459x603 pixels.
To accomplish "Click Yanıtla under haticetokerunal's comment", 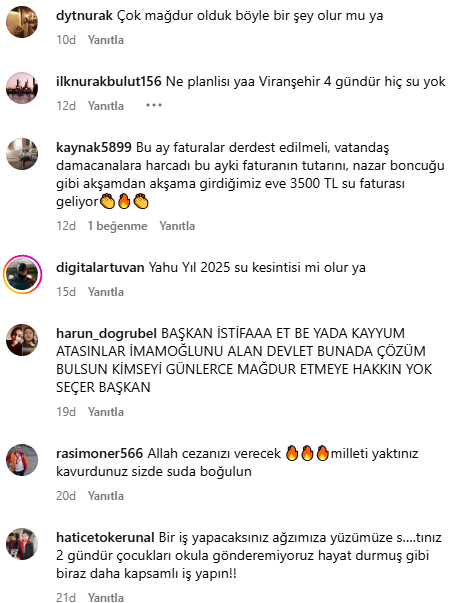I will point(106,597).
